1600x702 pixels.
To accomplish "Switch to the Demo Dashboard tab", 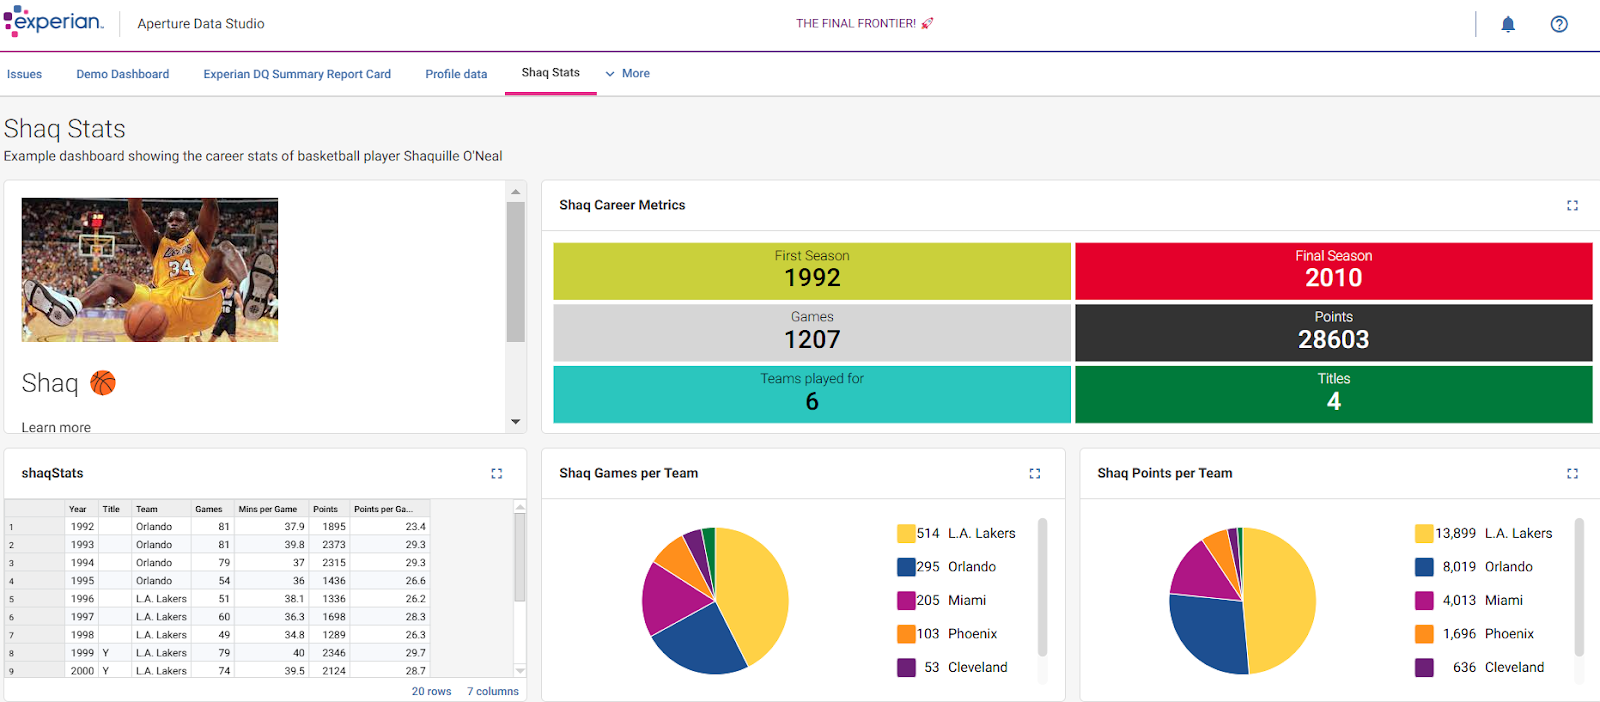I will click(x=123, y=74).
